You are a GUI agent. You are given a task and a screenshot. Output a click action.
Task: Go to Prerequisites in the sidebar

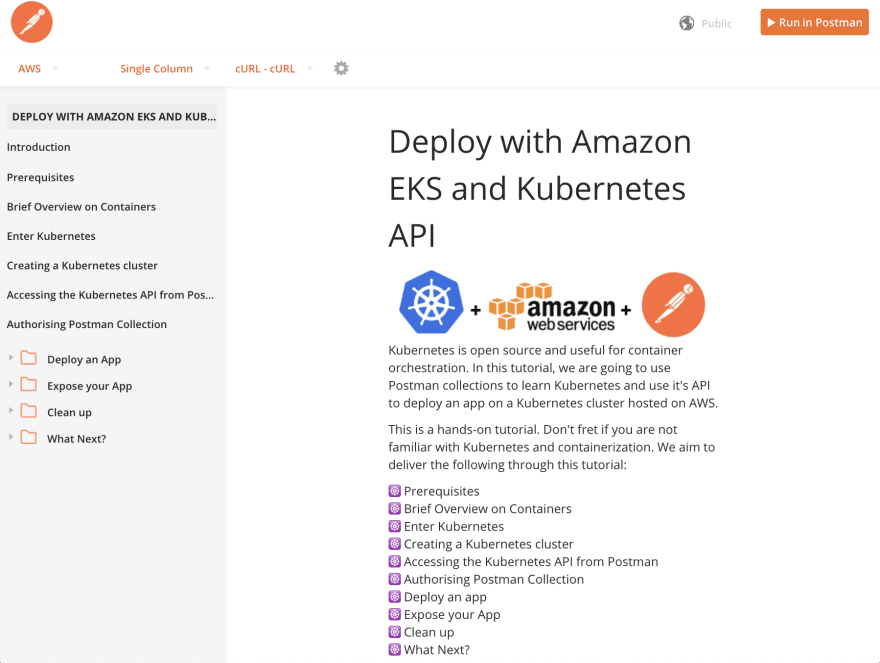pyautogui.click(x=40, y=177)
